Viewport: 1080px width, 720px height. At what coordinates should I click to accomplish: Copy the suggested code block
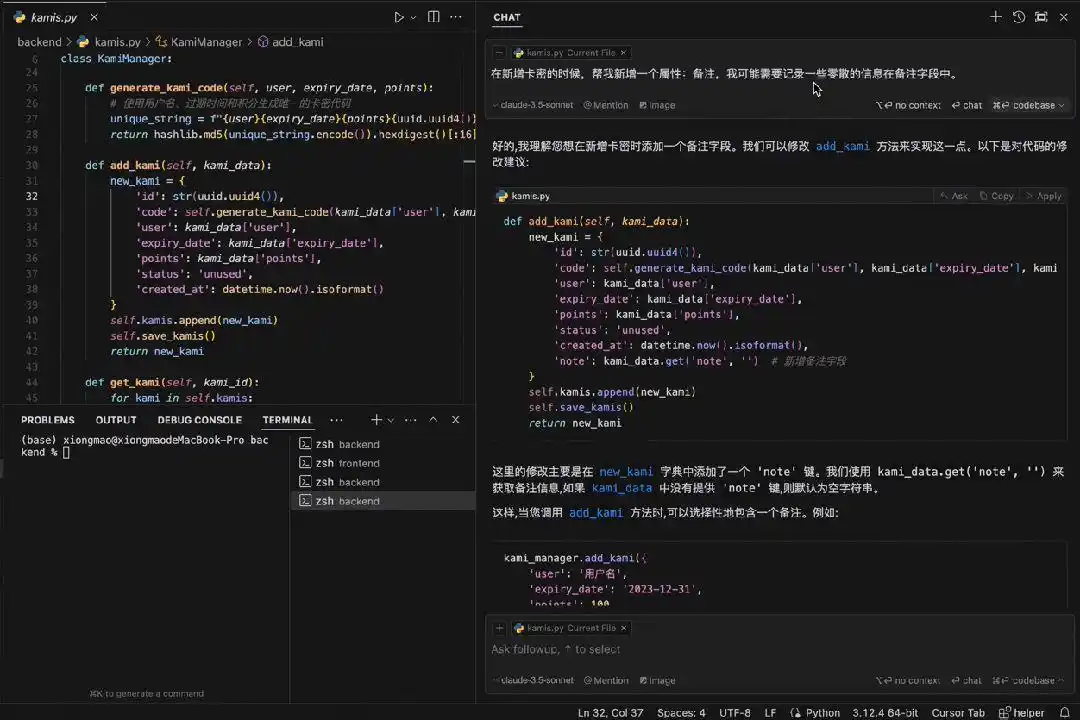[1000, 196]
